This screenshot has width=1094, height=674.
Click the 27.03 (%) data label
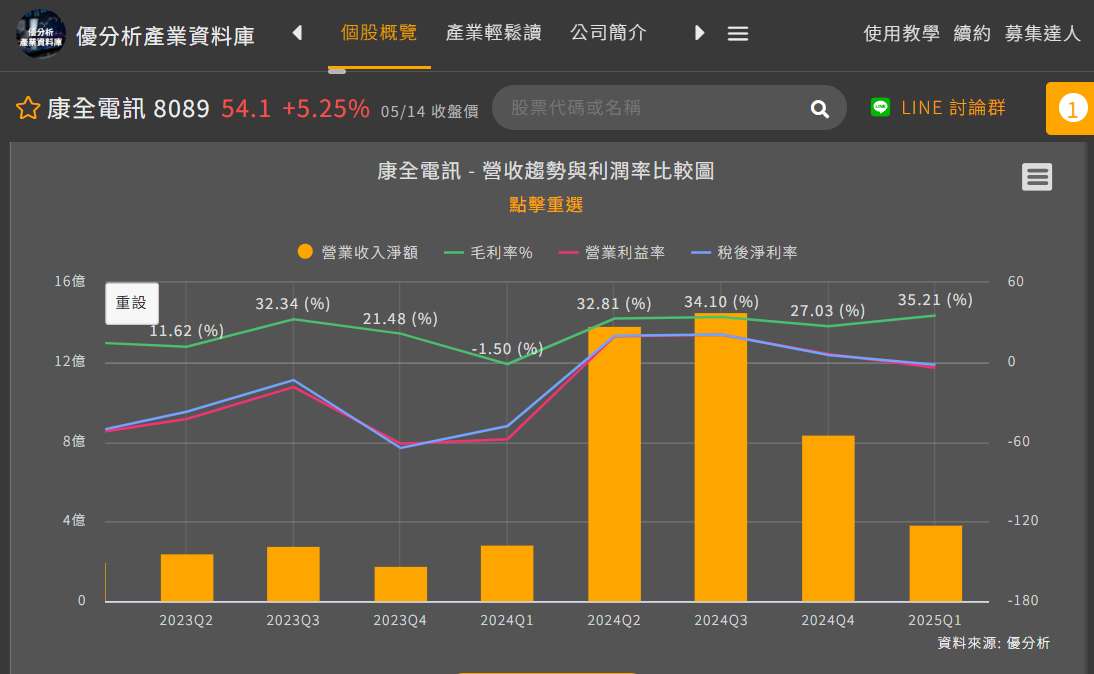pyautogui.click(x=827, y=311)
